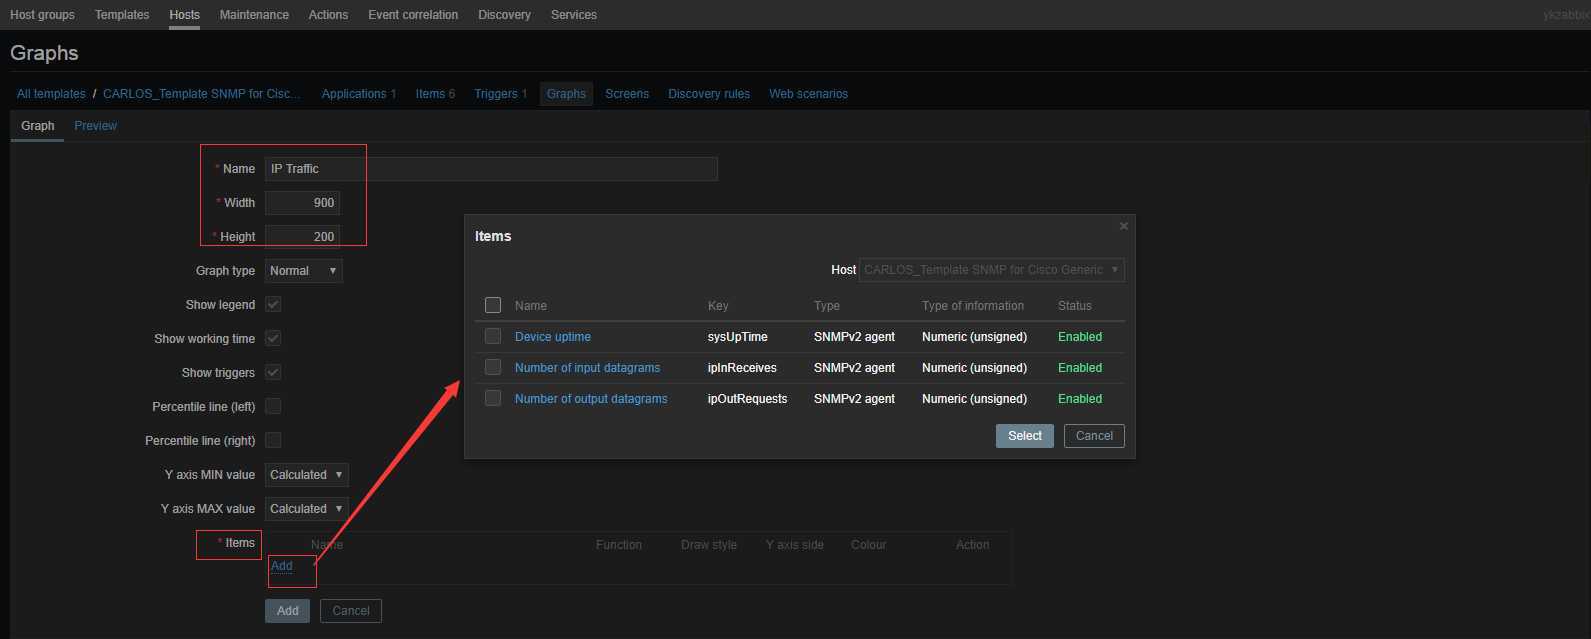
Task: Open the Graphs section link
Action: coord(566,93)
